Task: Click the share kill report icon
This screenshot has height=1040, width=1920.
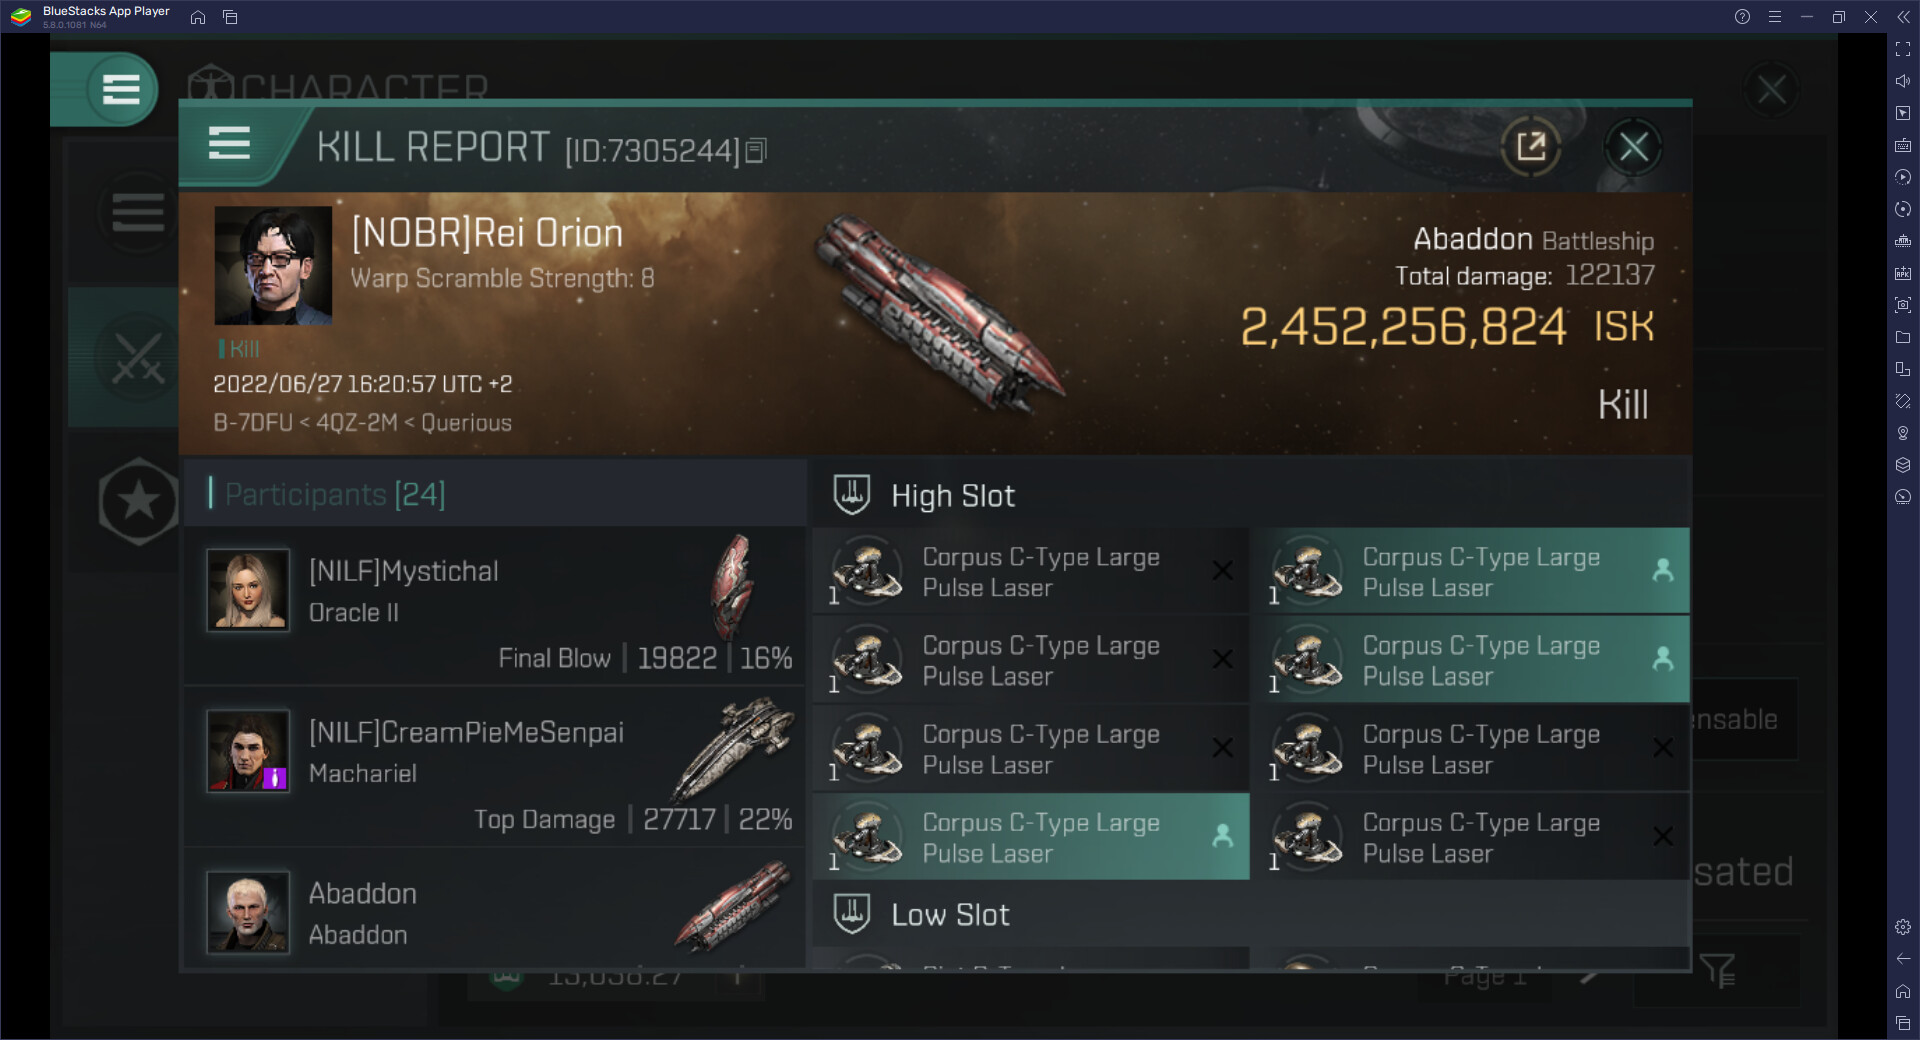Action: (x=1530, y=147)
